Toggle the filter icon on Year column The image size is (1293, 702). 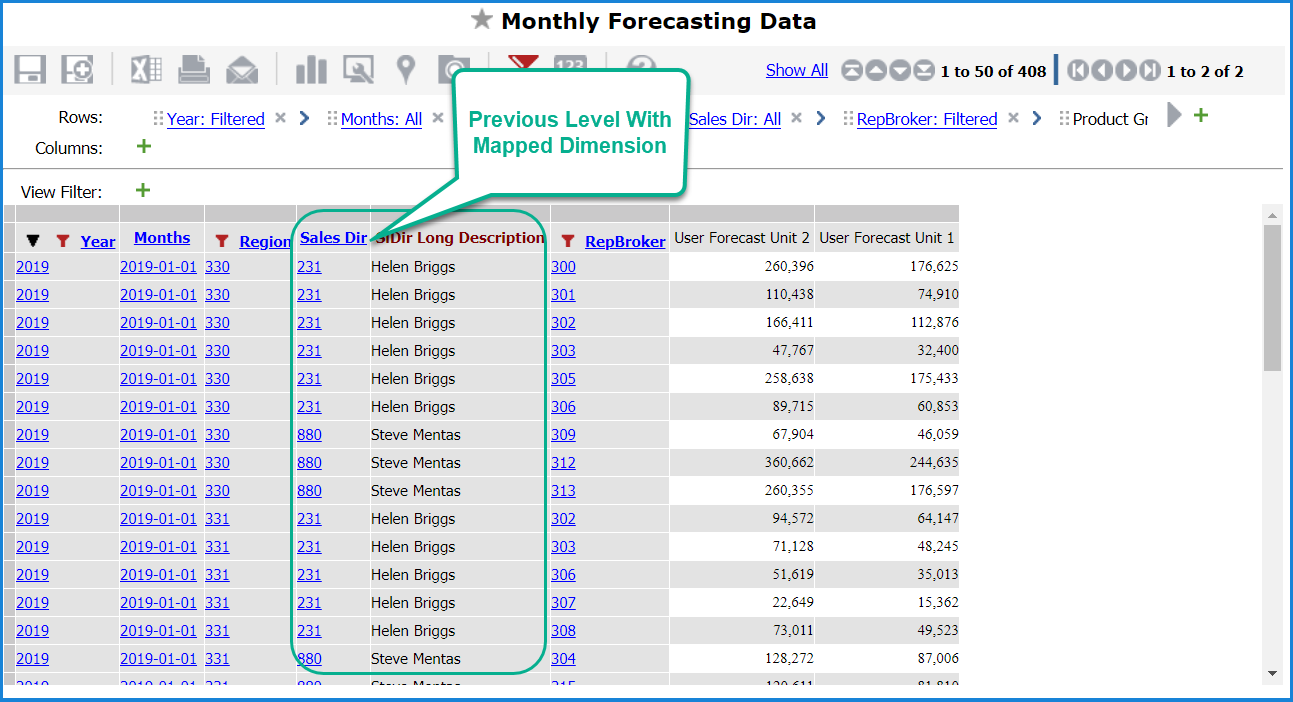63,241
